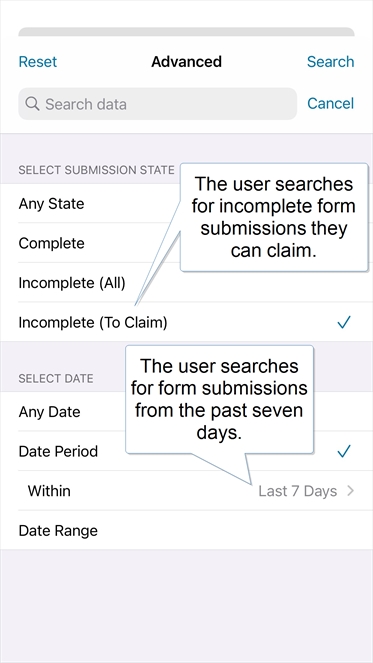Select the Date Period option
Screen dimensions: 373x663
pyautogui.click(x=186, y=451)
